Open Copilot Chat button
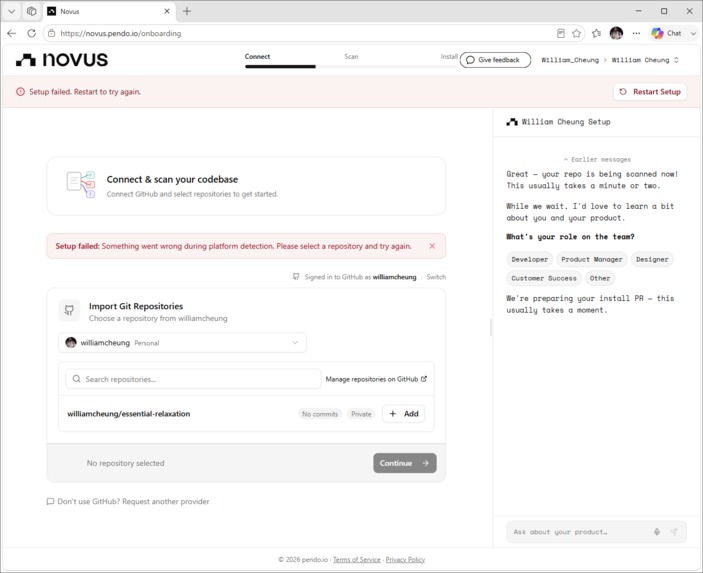 coord(666,33)
